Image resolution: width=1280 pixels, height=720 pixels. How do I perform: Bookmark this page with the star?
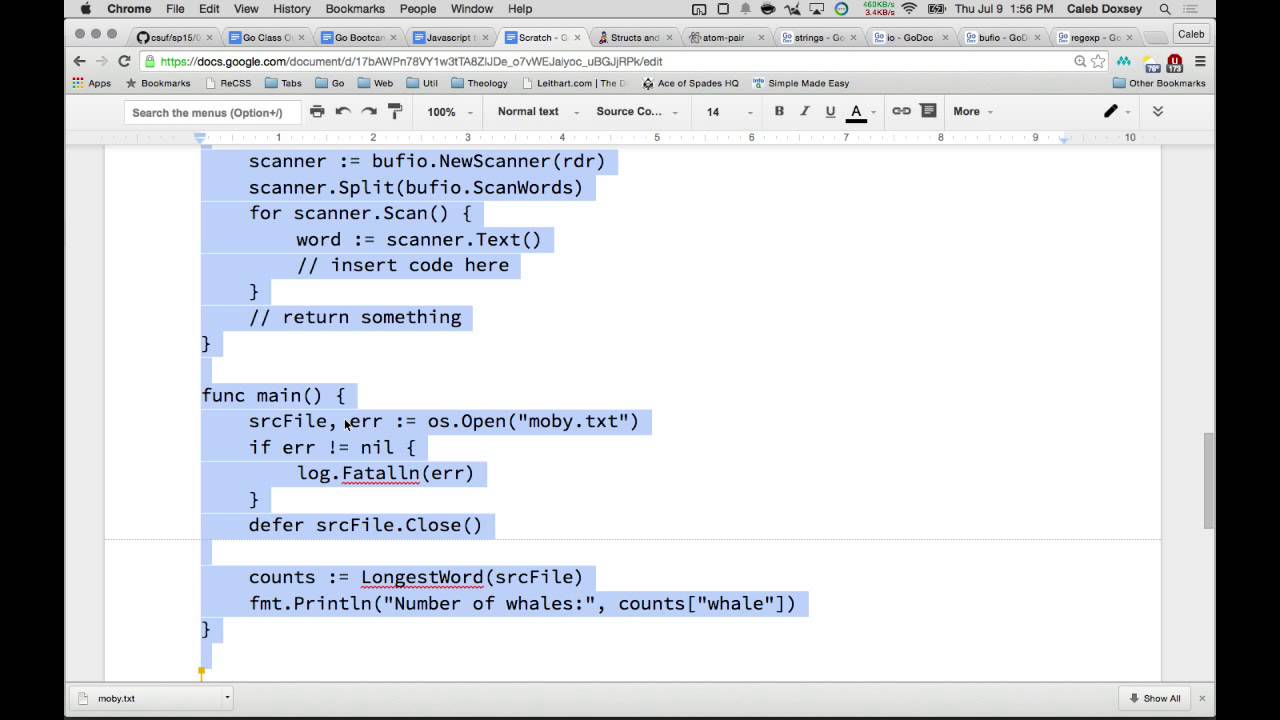[x=1098, y=61]
